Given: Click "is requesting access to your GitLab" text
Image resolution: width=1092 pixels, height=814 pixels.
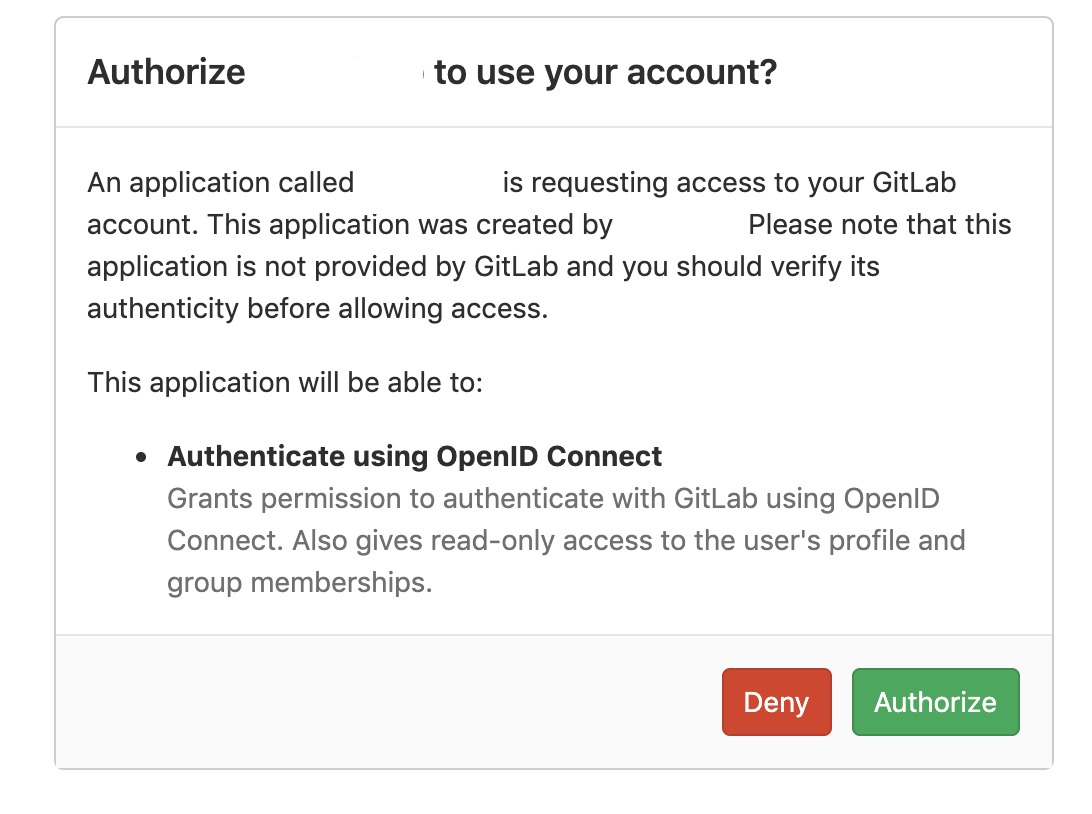Looking at the screenshot, I should (x=729, y=183).
